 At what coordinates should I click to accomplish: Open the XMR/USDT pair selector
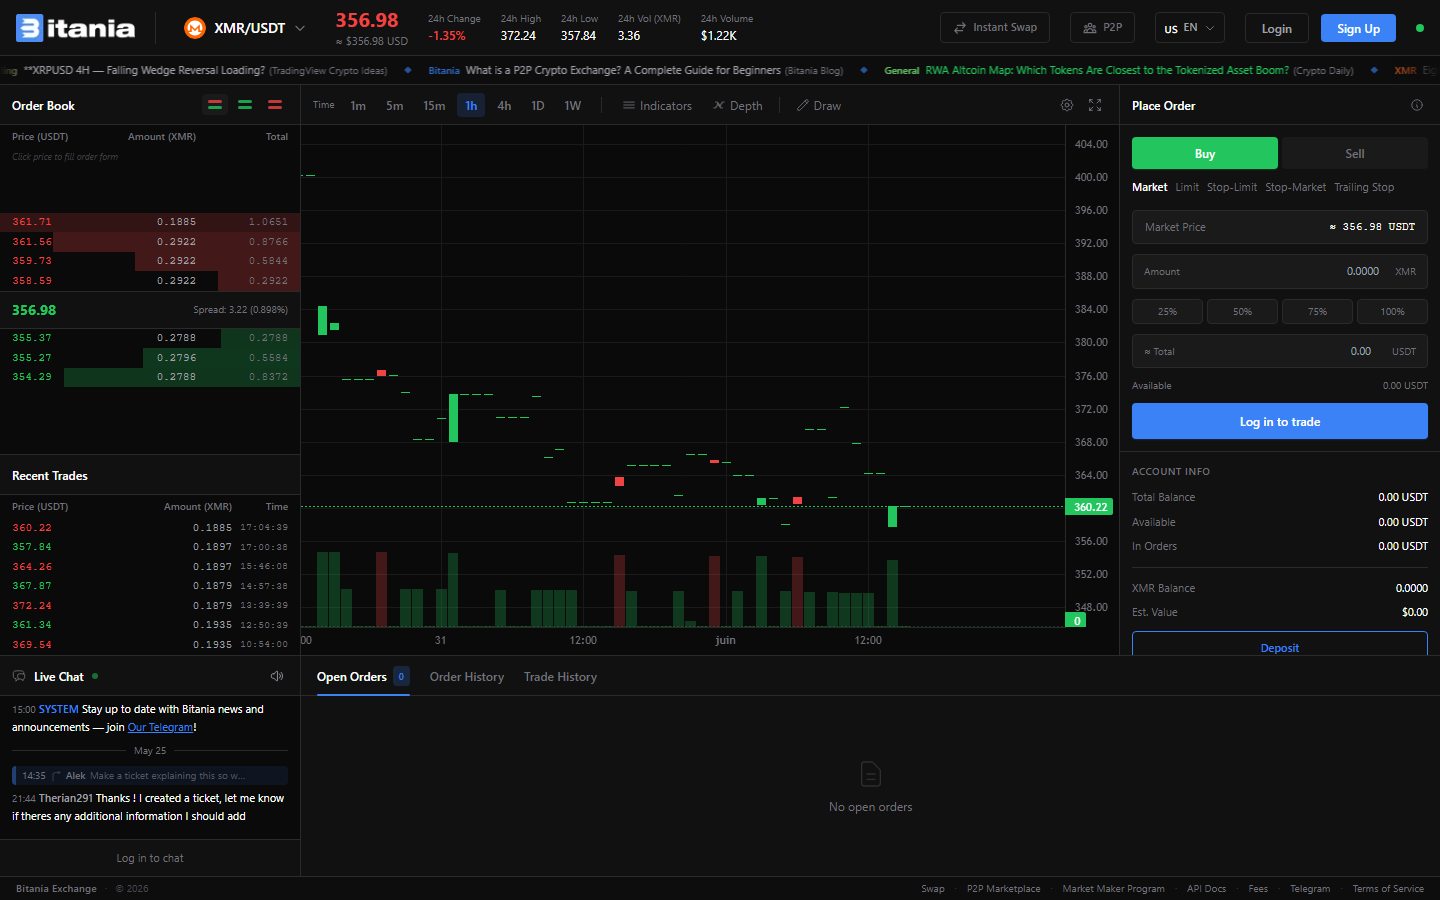(245, 28)
